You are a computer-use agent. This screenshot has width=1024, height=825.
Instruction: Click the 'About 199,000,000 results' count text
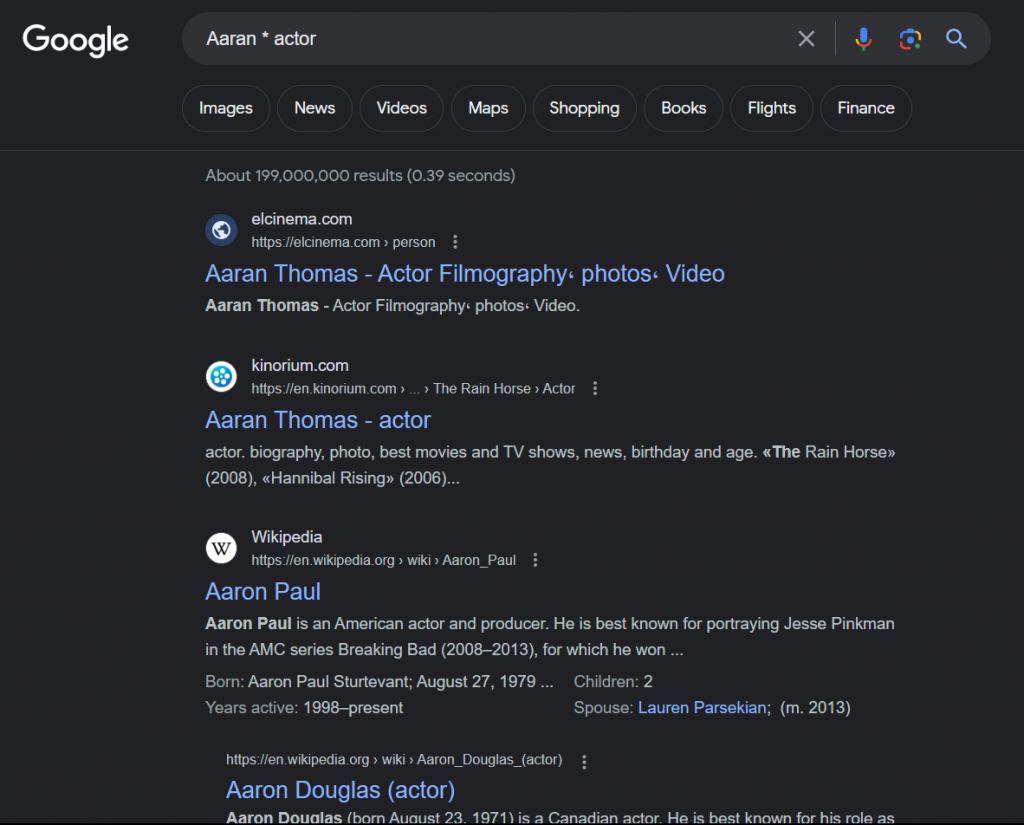360,176
